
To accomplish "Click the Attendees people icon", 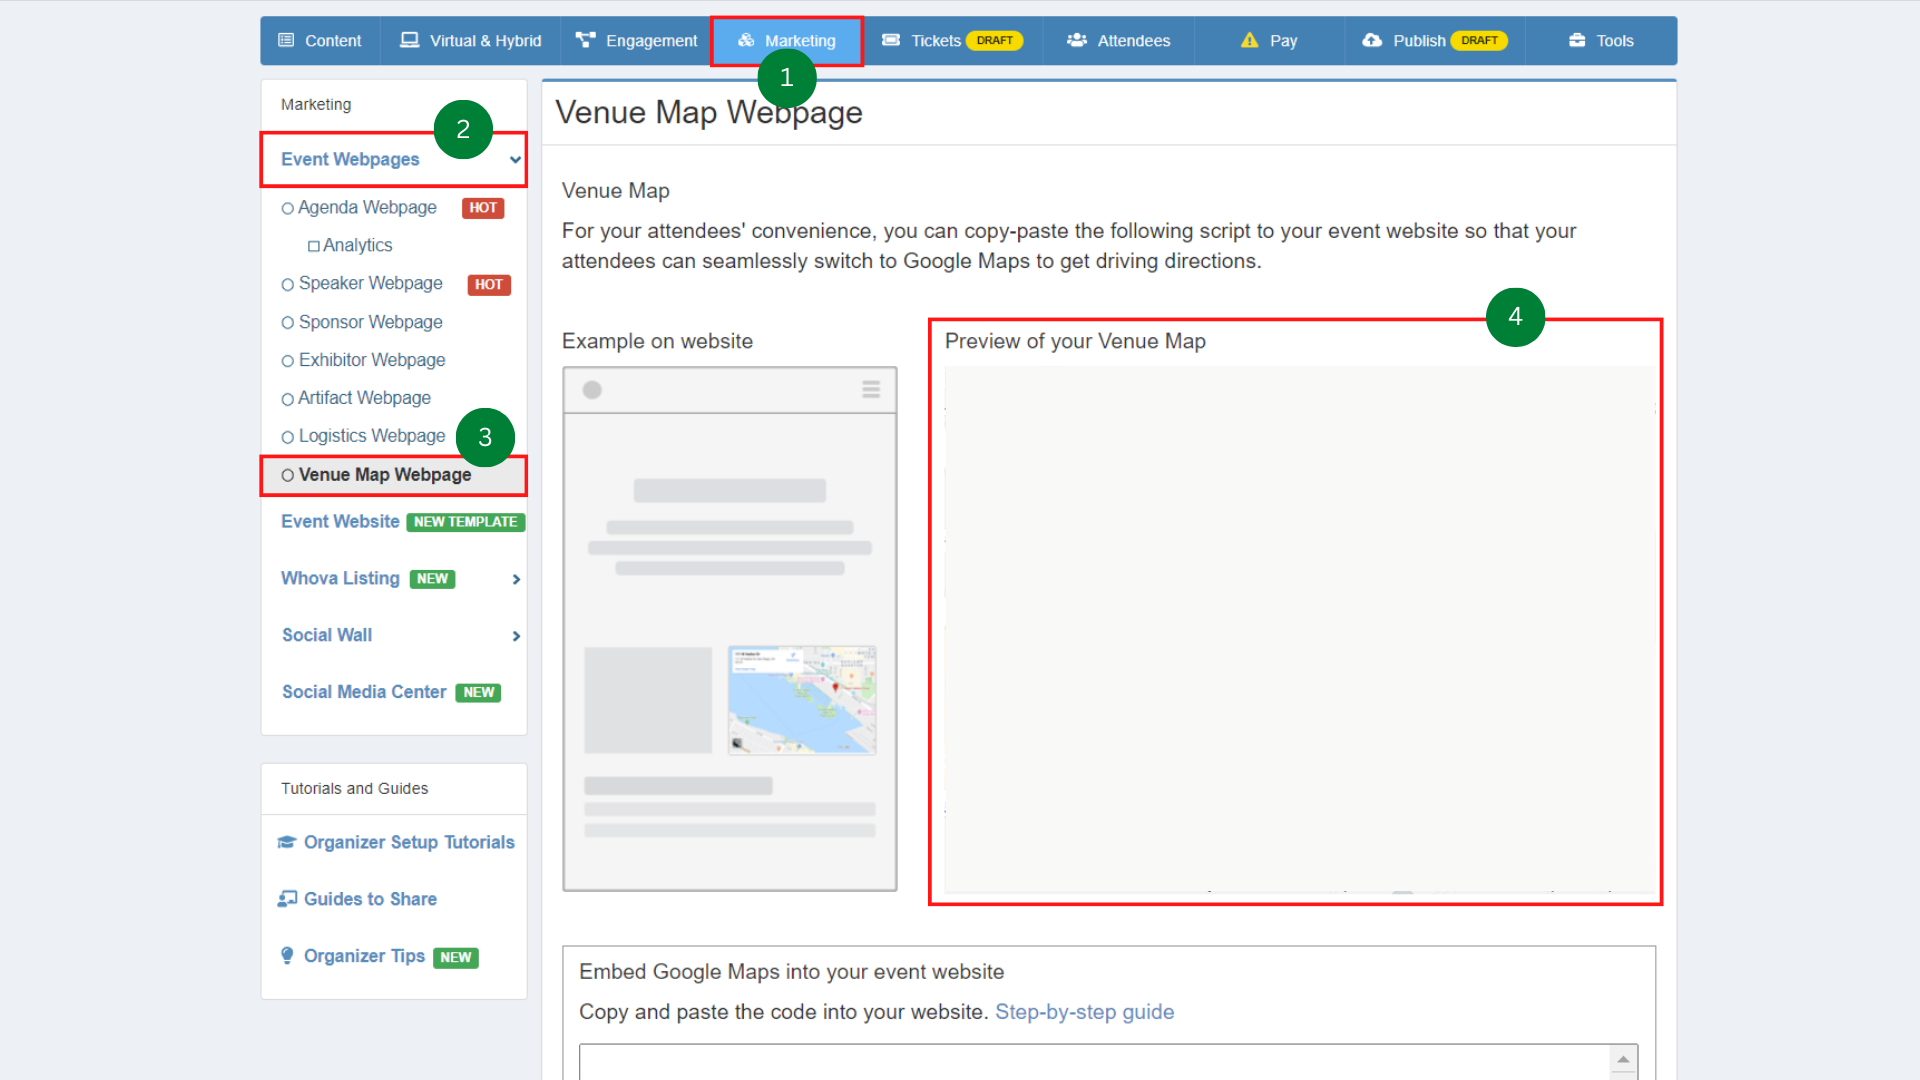I will point(1077,40).
